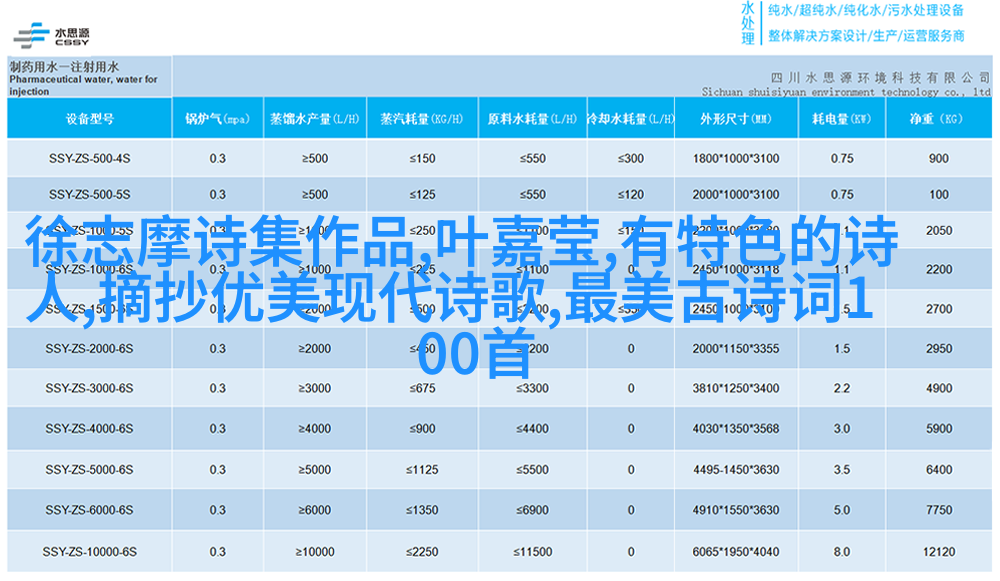Select model cell SSY-ZS-500-5S

[89, 195]
